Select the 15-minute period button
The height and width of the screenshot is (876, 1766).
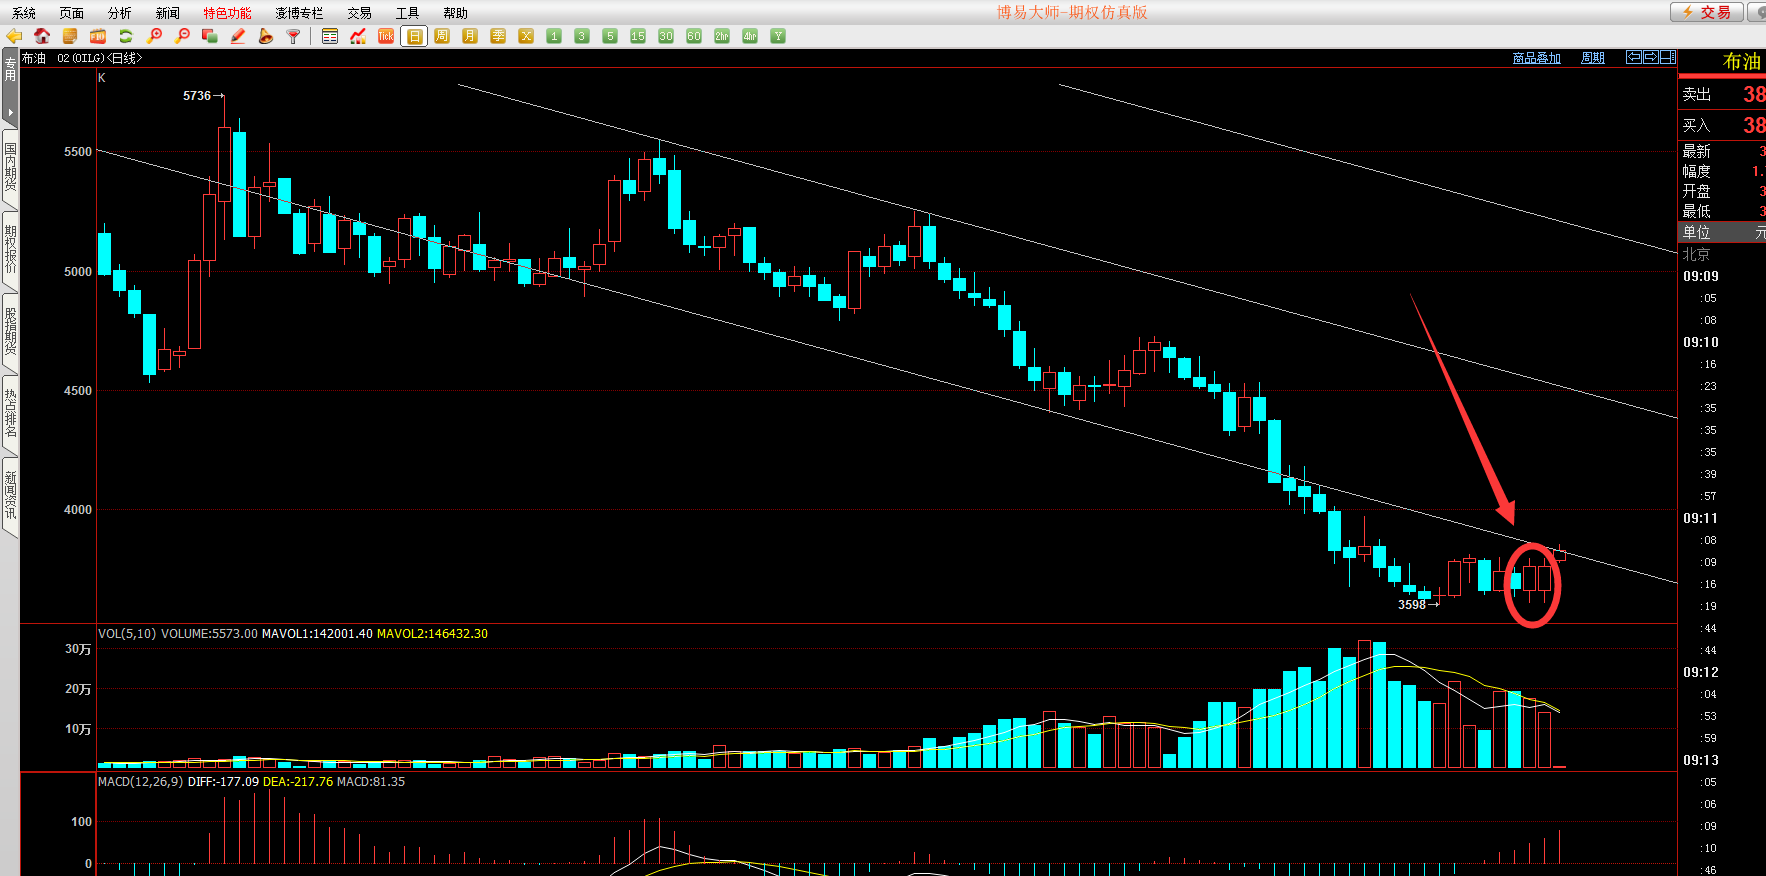coord(638,36)
